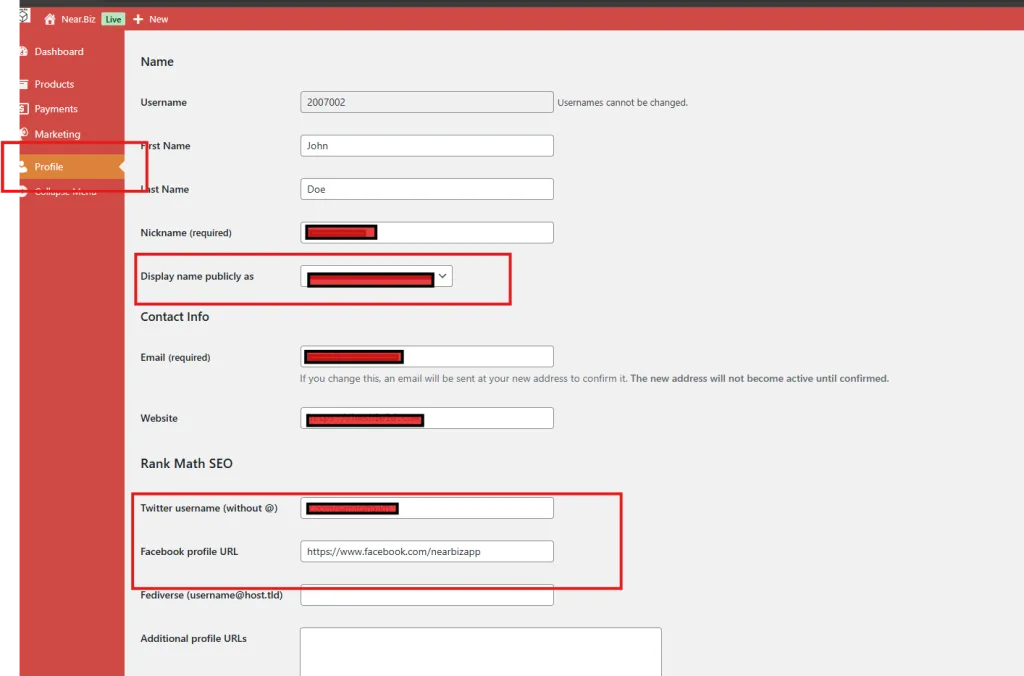The image size is (1024, 676).
Task: Click the Near.Biz home icon
Action: coord(50,19)
